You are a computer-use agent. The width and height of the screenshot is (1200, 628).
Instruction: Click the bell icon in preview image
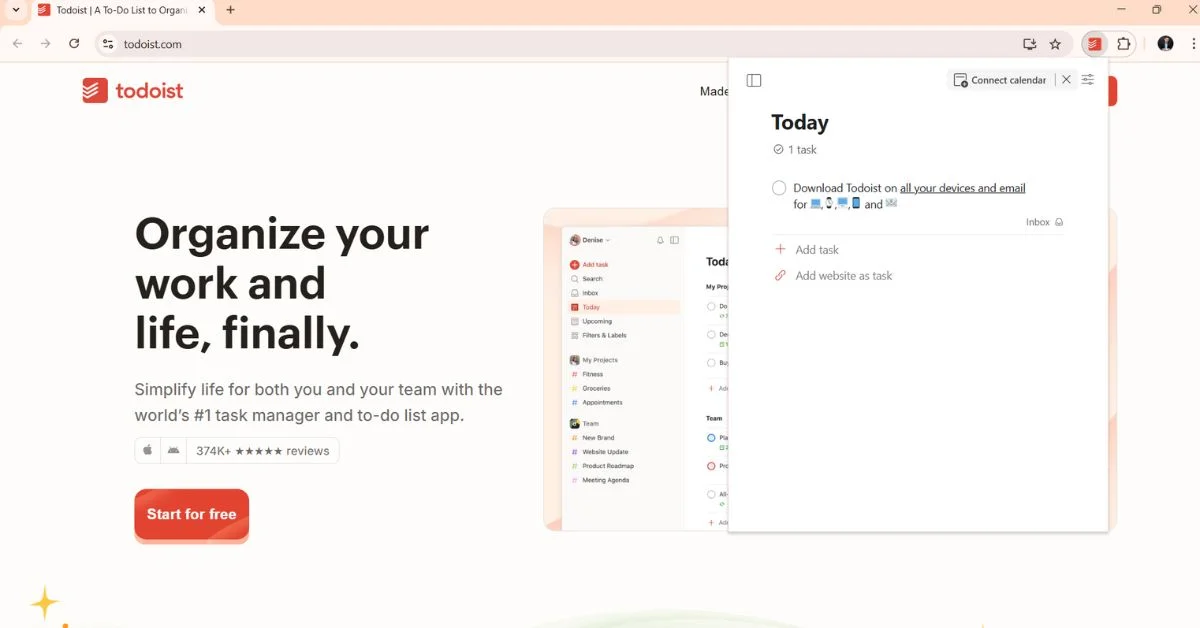pos(660,240)
